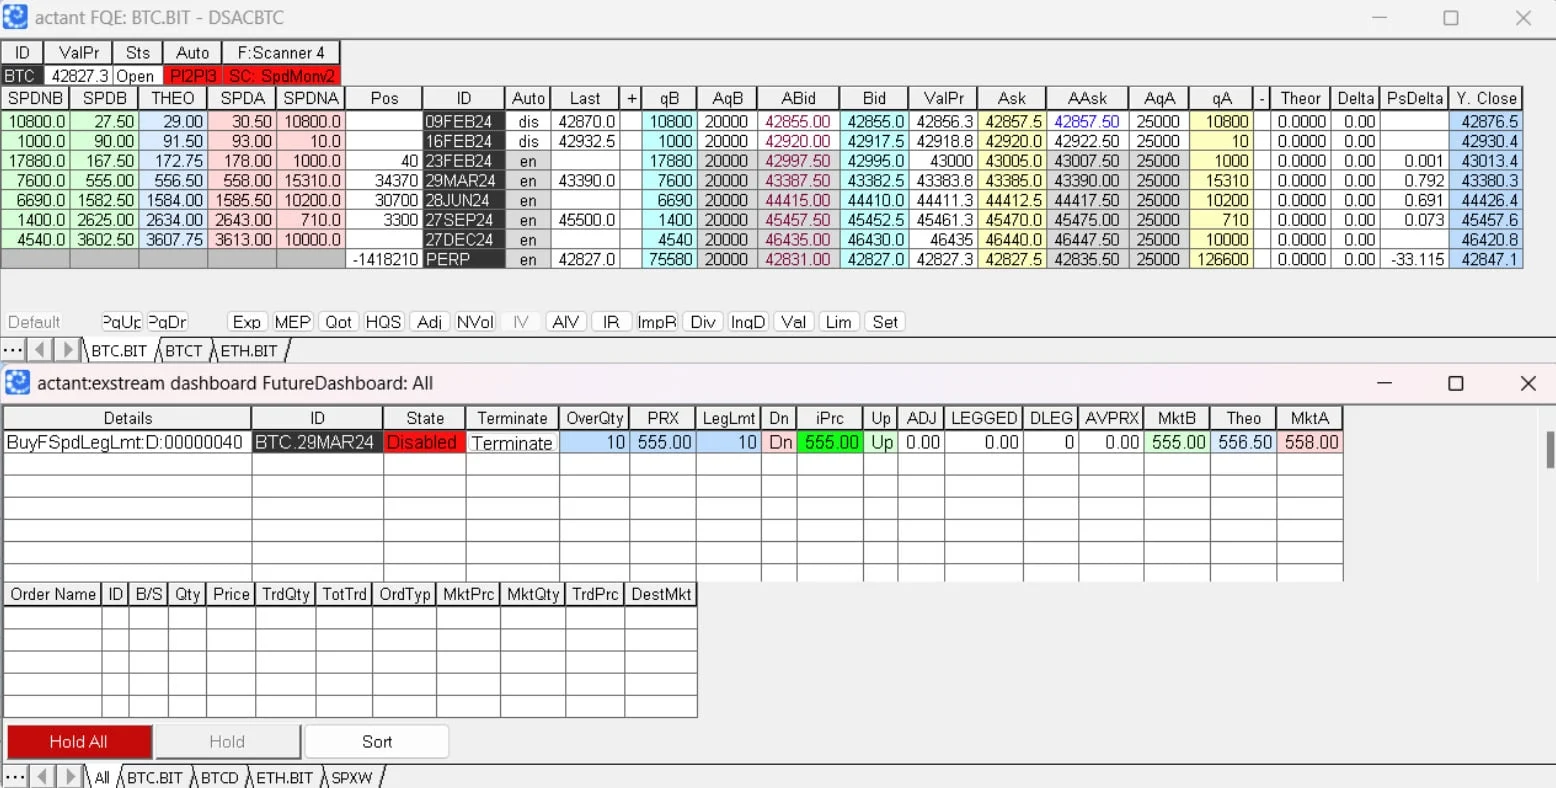Click the Up stepper for the BuyFSpdLegLmt order

coord(881,442)
